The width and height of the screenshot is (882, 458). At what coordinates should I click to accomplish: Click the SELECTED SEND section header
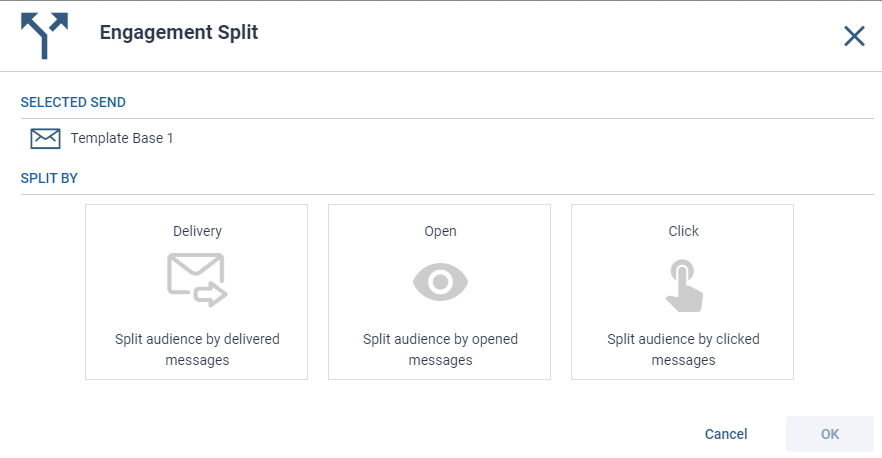(73, 102)
